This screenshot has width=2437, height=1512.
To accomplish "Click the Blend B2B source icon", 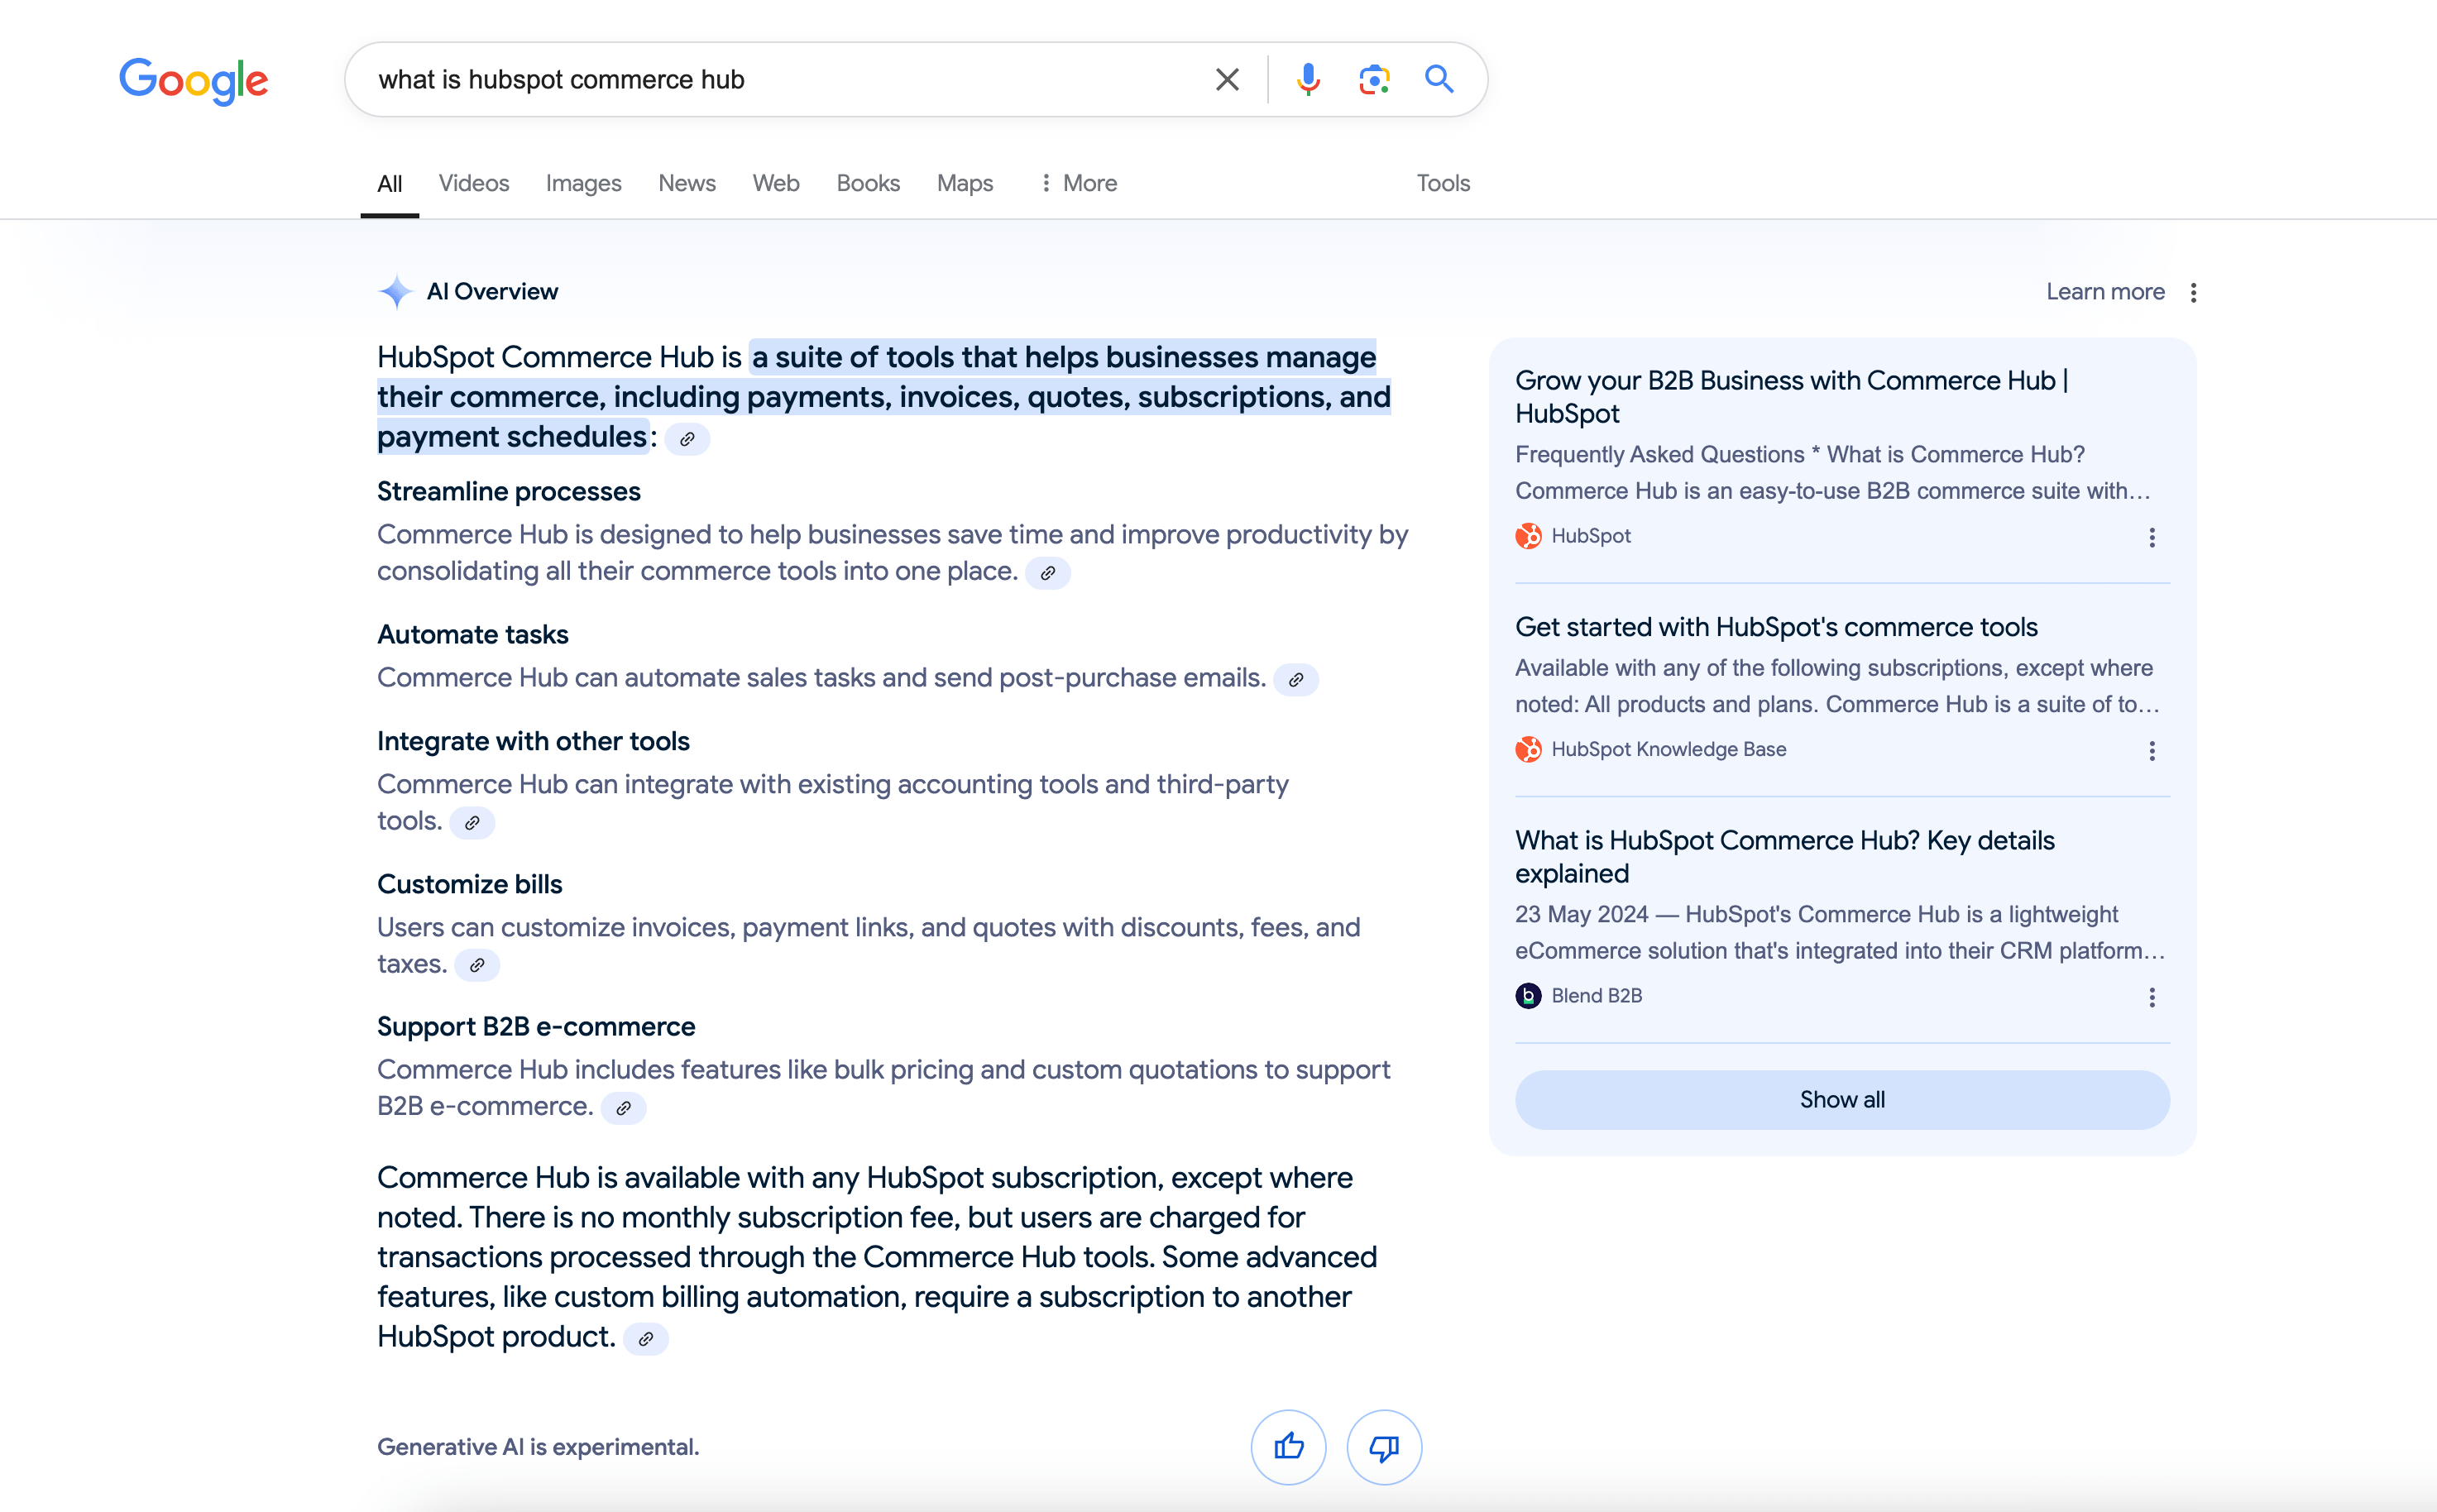I will (1530, 995).
